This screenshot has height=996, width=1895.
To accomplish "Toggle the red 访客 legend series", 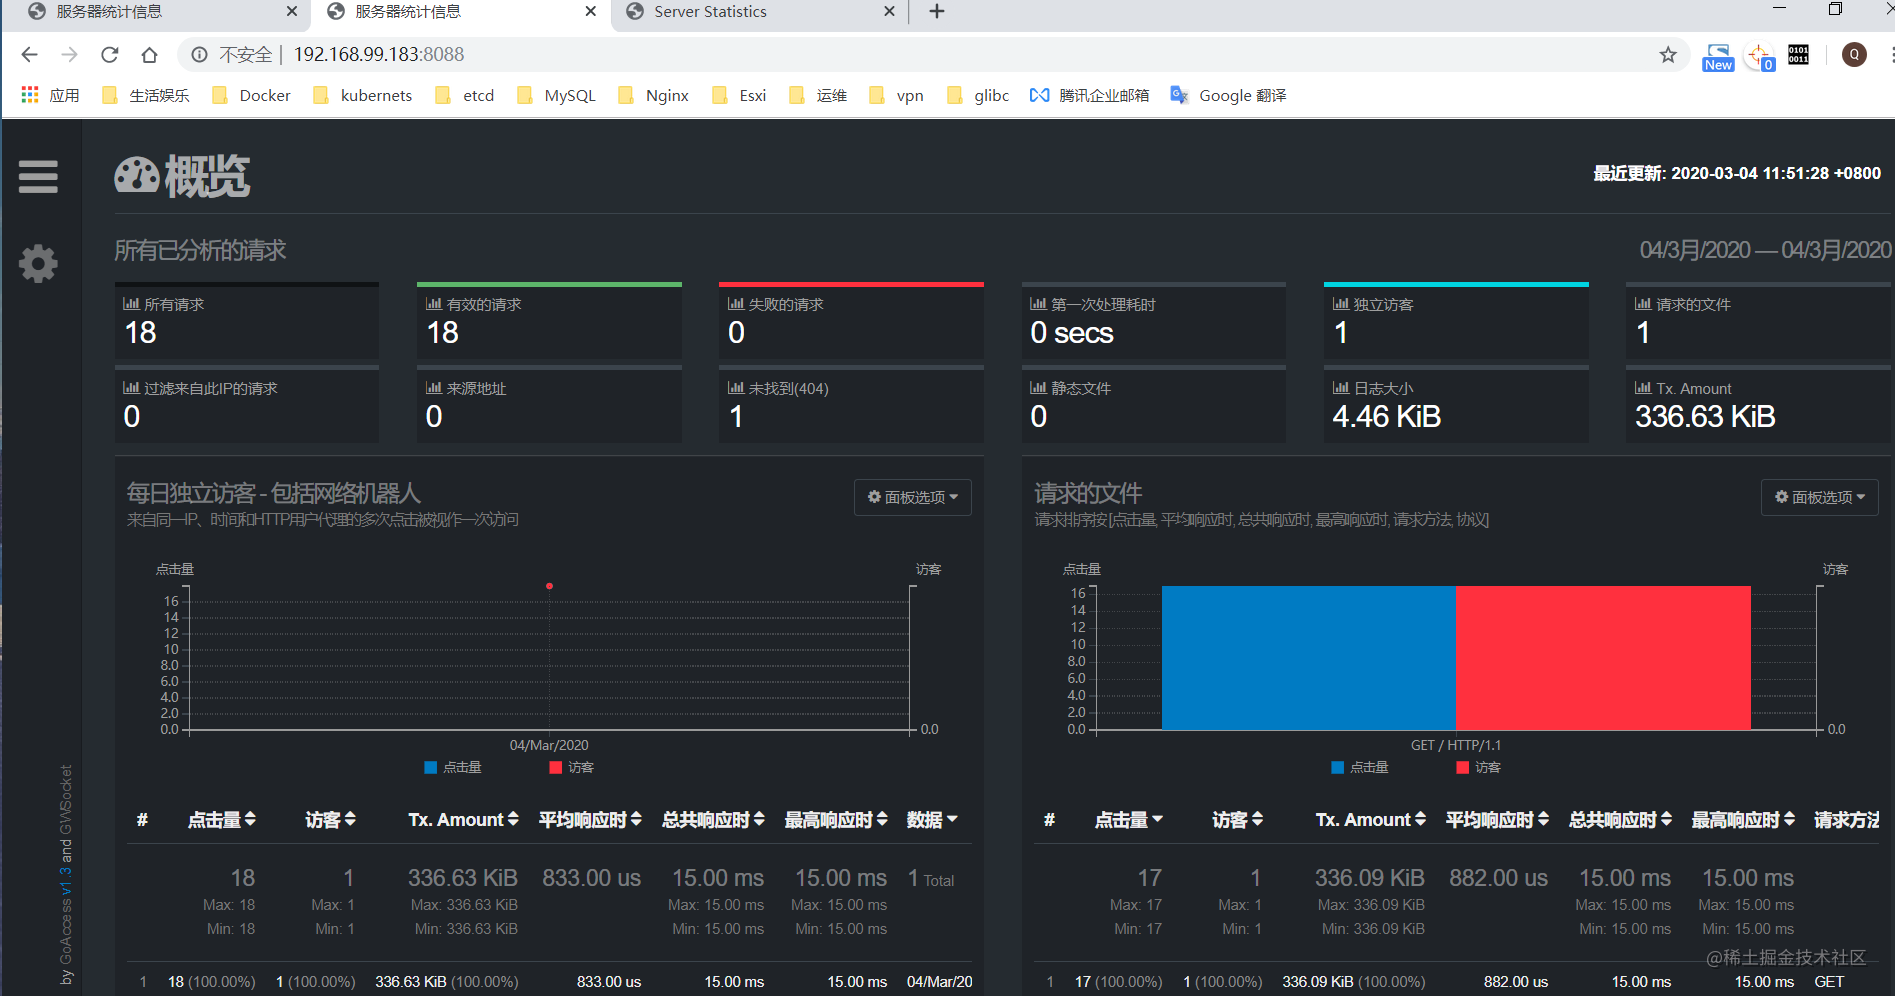I will pyautogui.click(x=571, y=767).
